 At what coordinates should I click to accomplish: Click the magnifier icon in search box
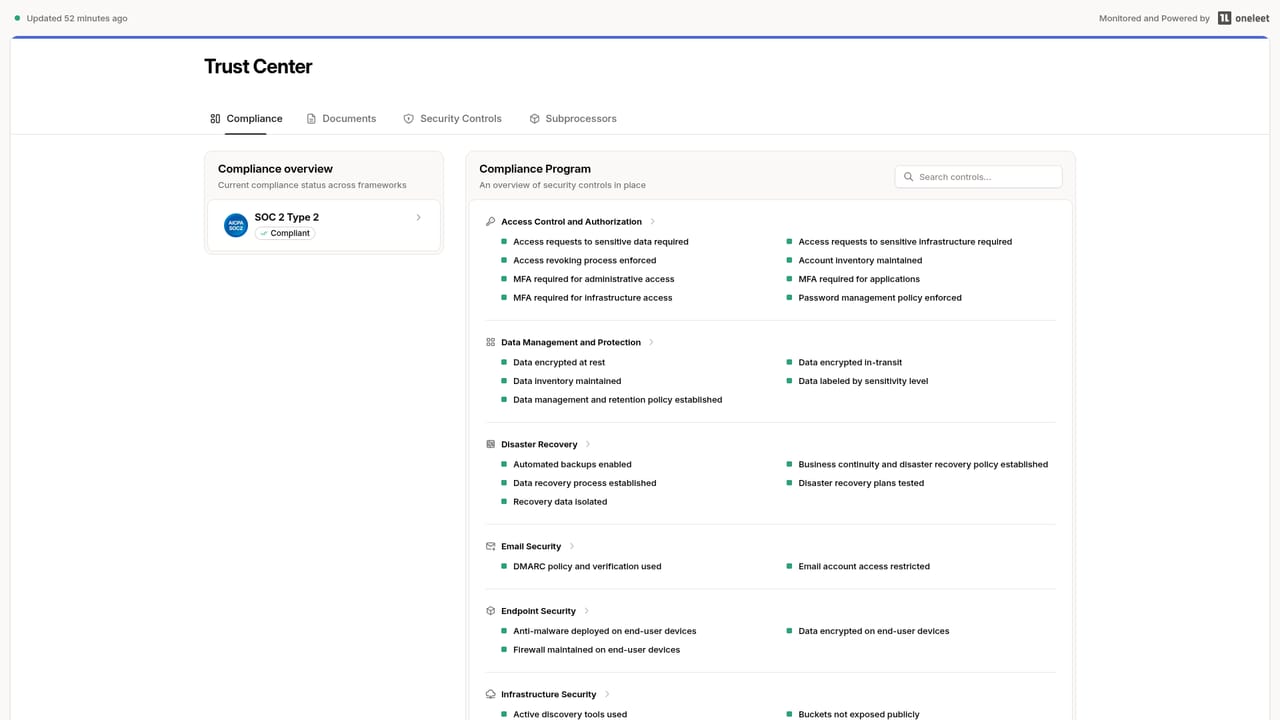click(x=909, y=177)
